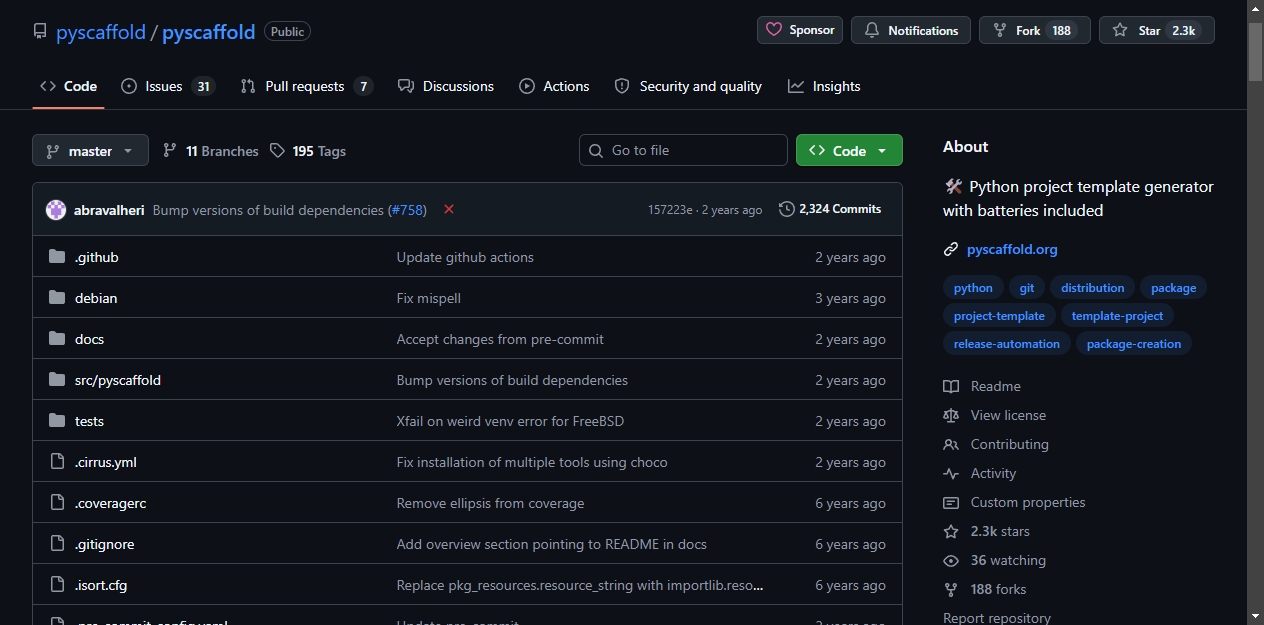Open the .coveragerc file
Screen dimensions: 1264x625
tap(110, 503)
